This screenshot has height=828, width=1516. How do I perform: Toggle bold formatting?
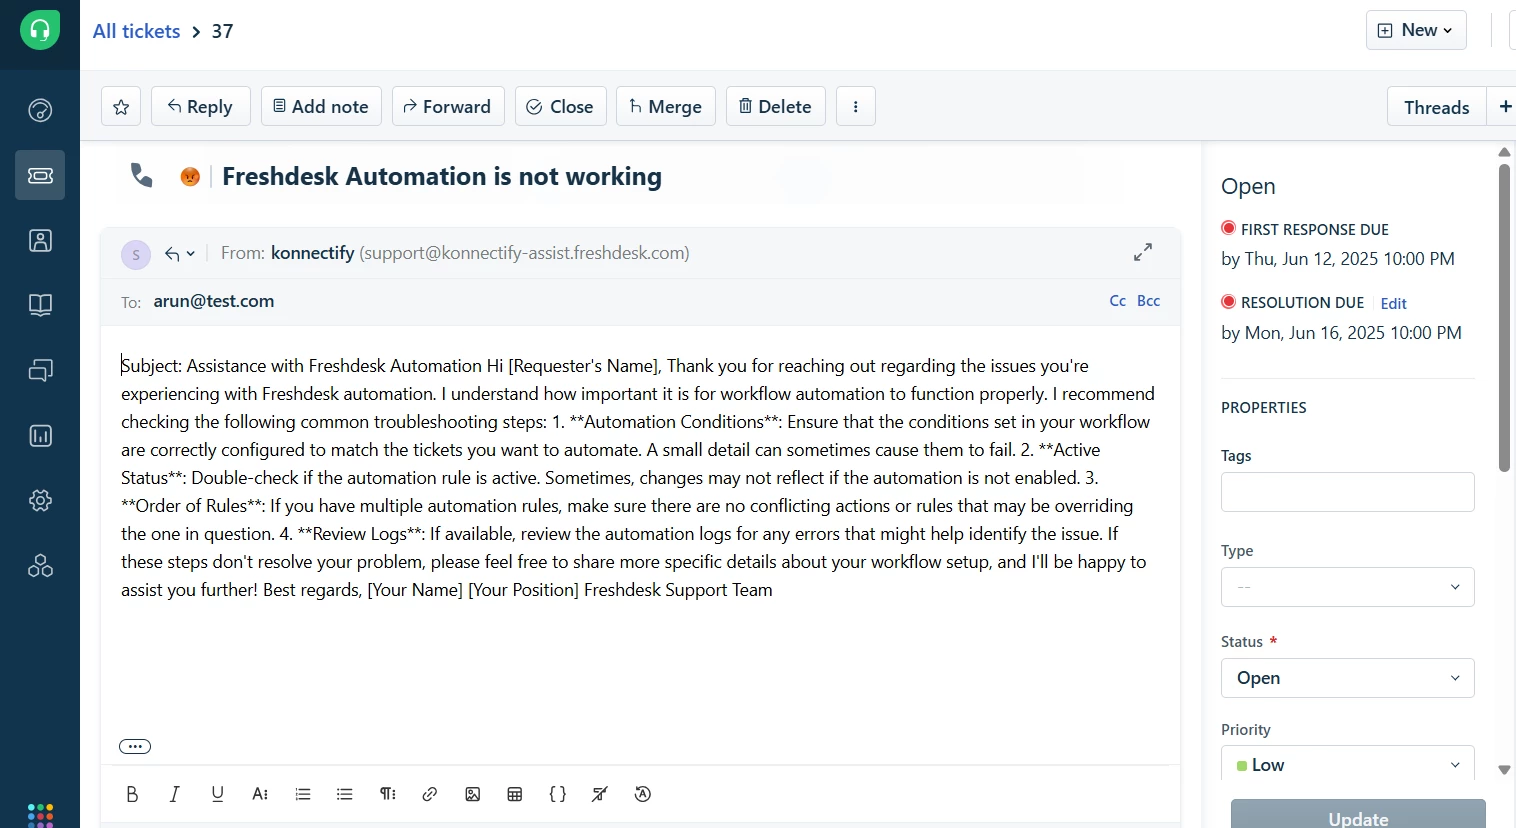(x=132, y=794)
